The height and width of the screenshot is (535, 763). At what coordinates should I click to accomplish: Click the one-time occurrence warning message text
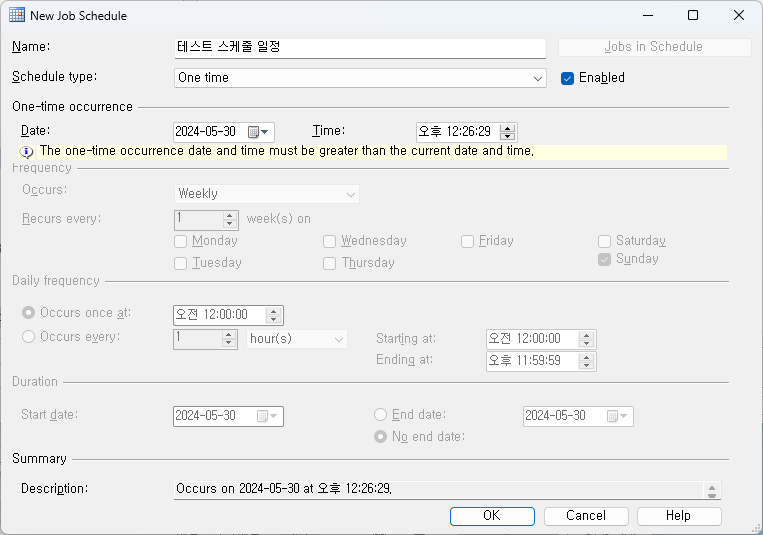click(x=287, y=151)
